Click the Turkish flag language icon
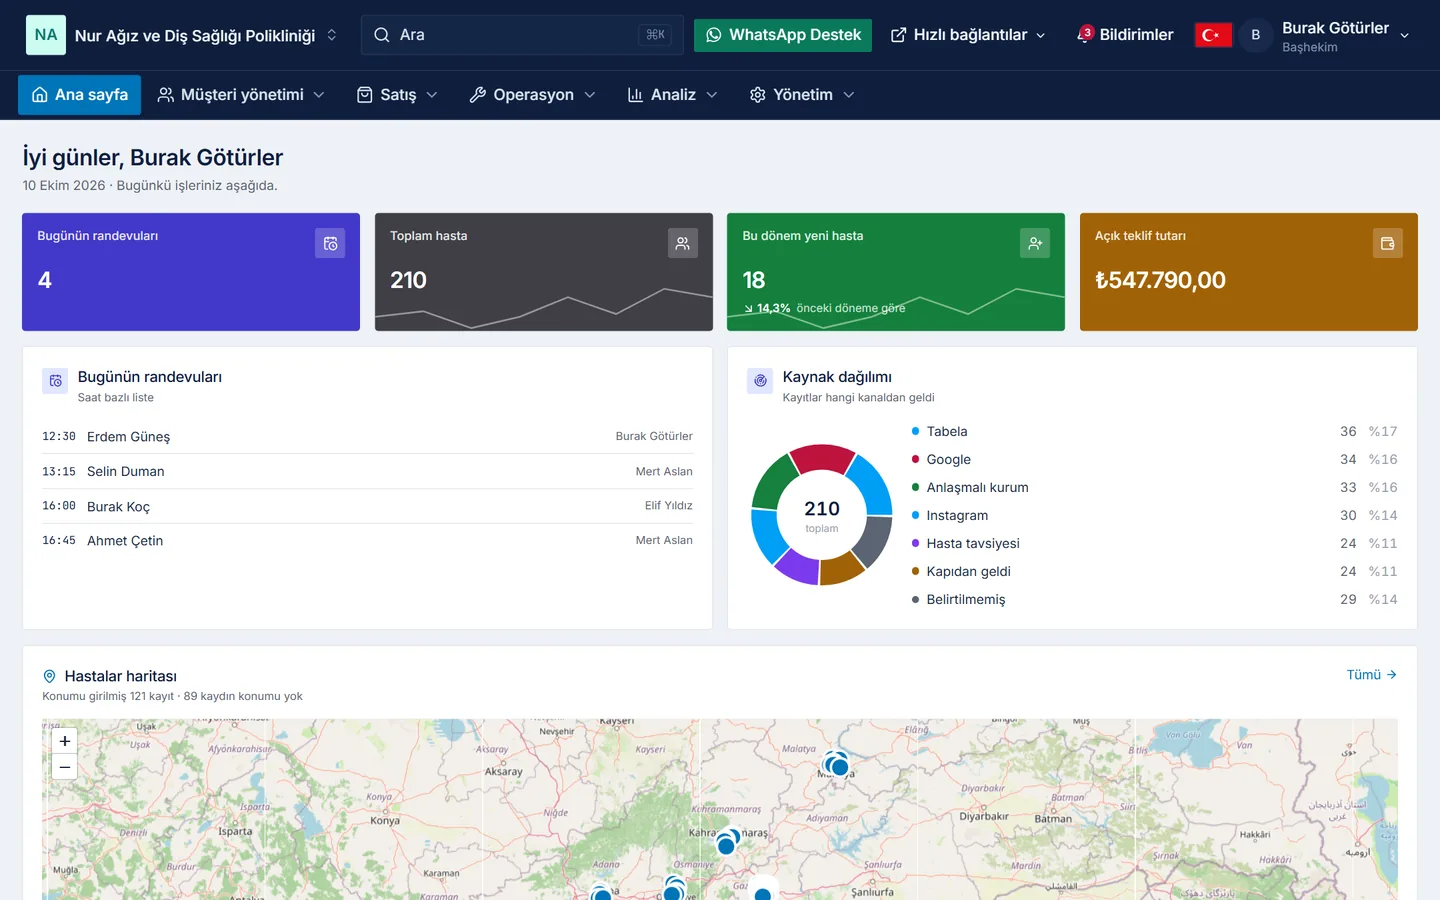1440x900 pixels. point(1212,35)
